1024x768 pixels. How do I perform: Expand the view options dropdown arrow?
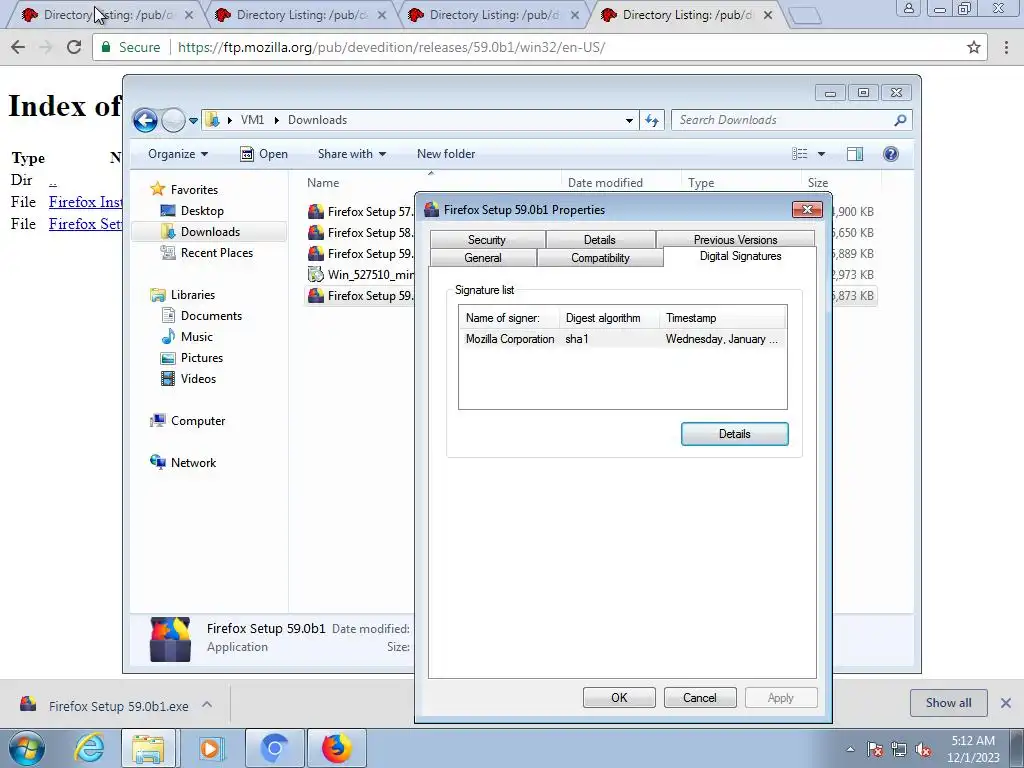coord(822,154)
